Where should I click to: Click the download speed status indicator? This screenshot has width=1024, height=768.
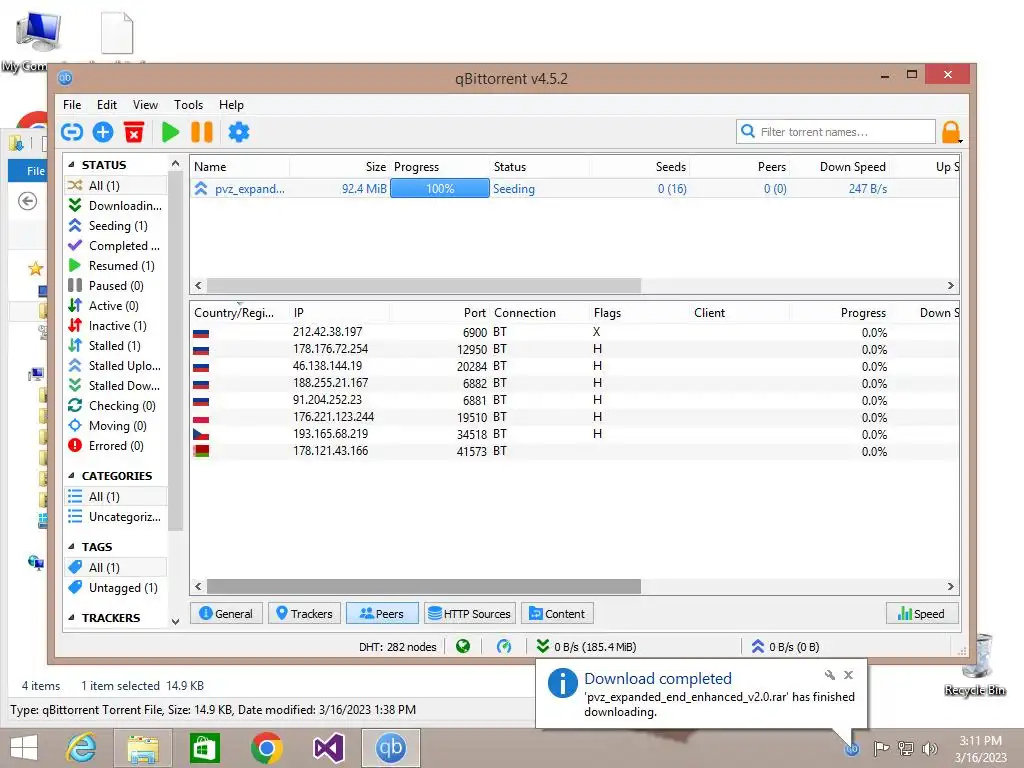(x=586, y=647)
